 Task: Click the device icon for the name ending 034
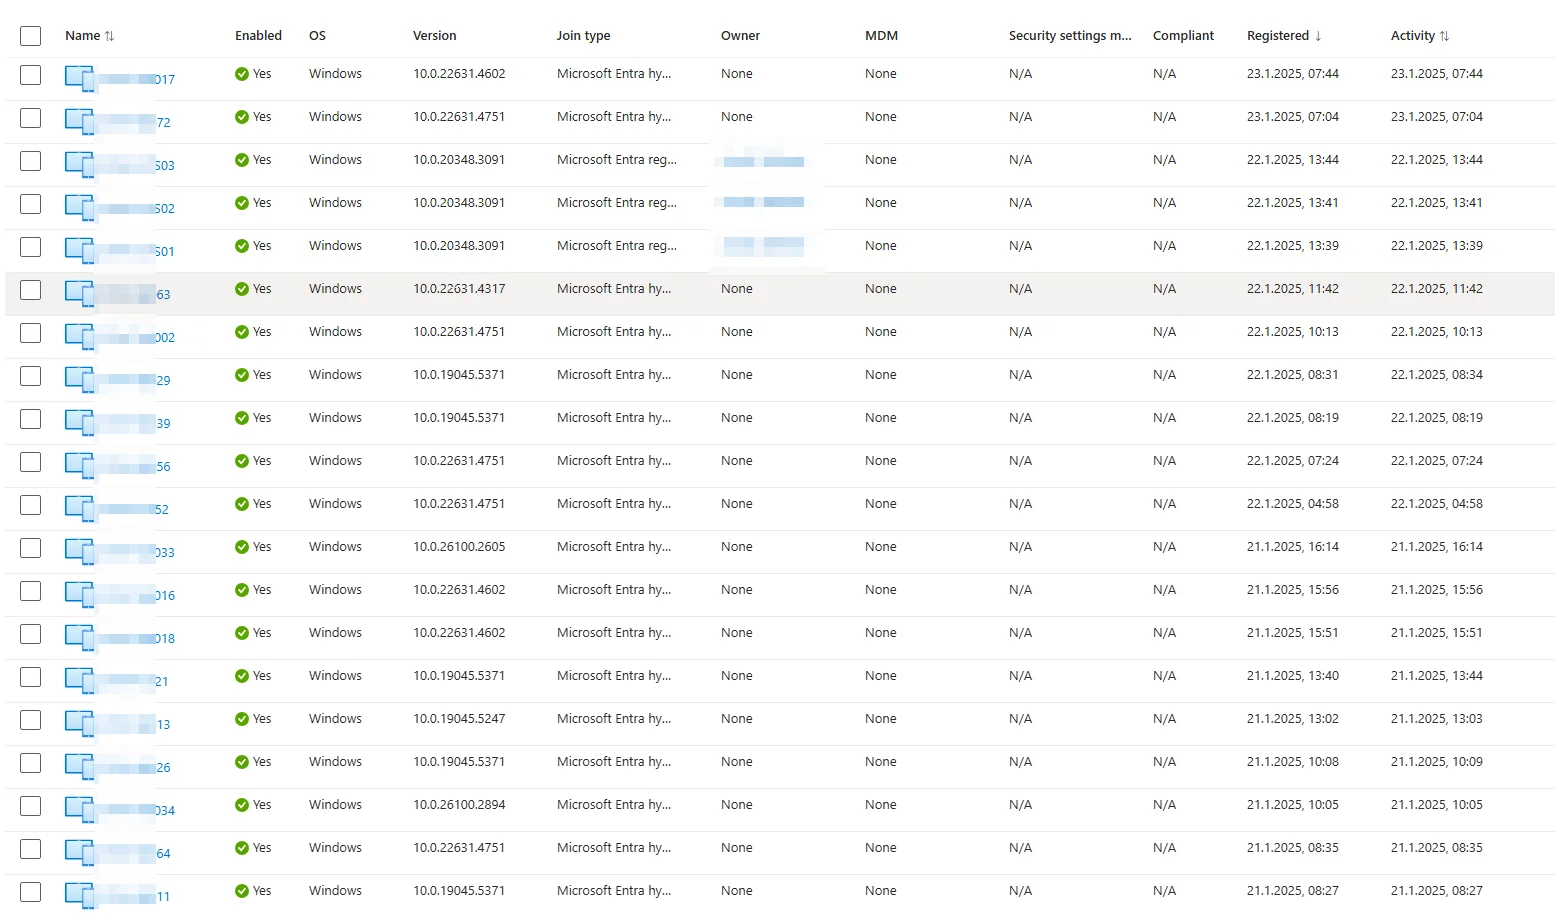pos(79,809)
